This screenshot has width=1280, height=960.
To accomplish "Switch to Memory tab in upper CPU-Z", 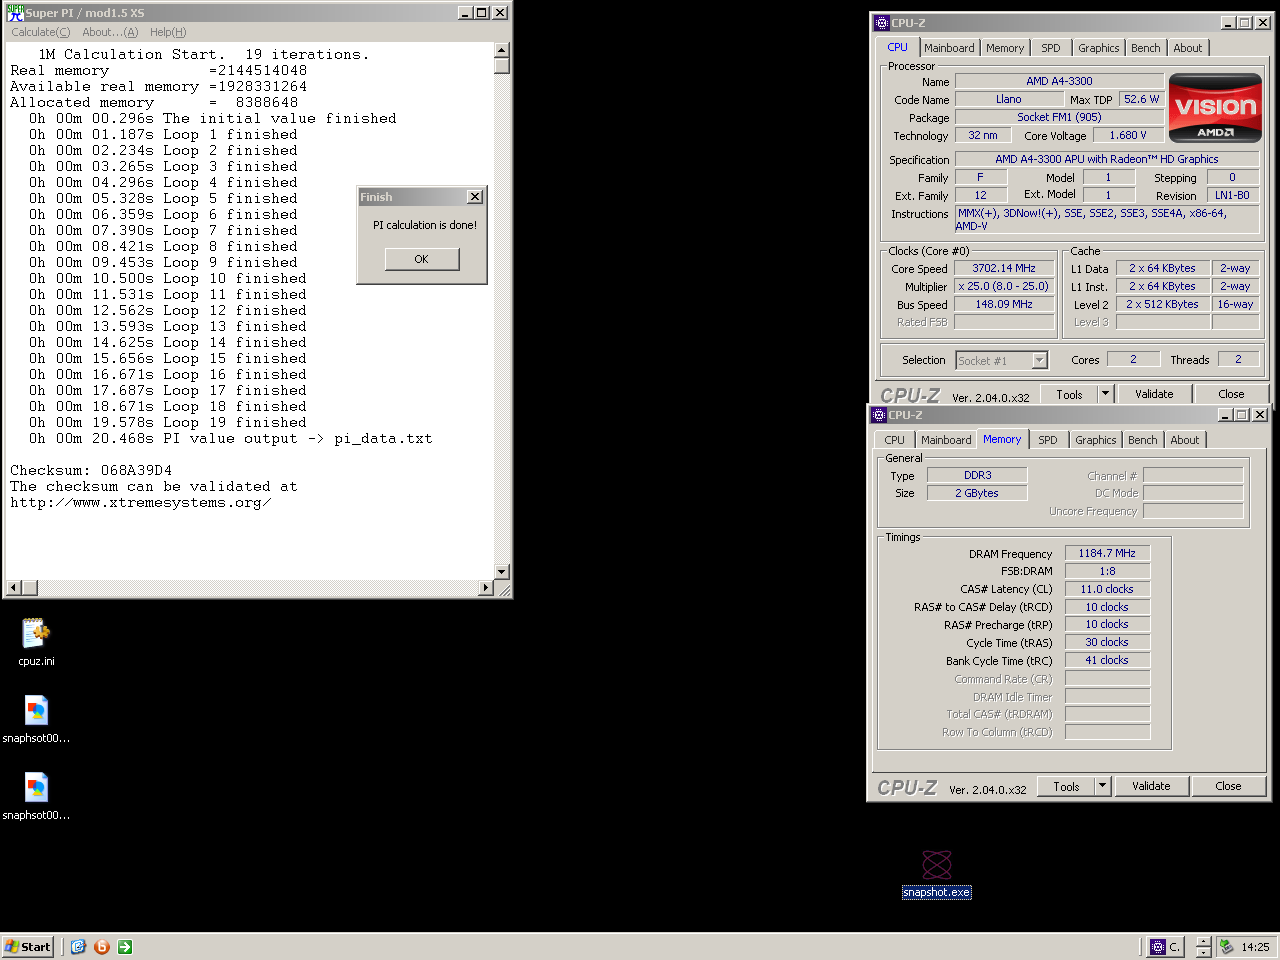I will [1005, 48].
